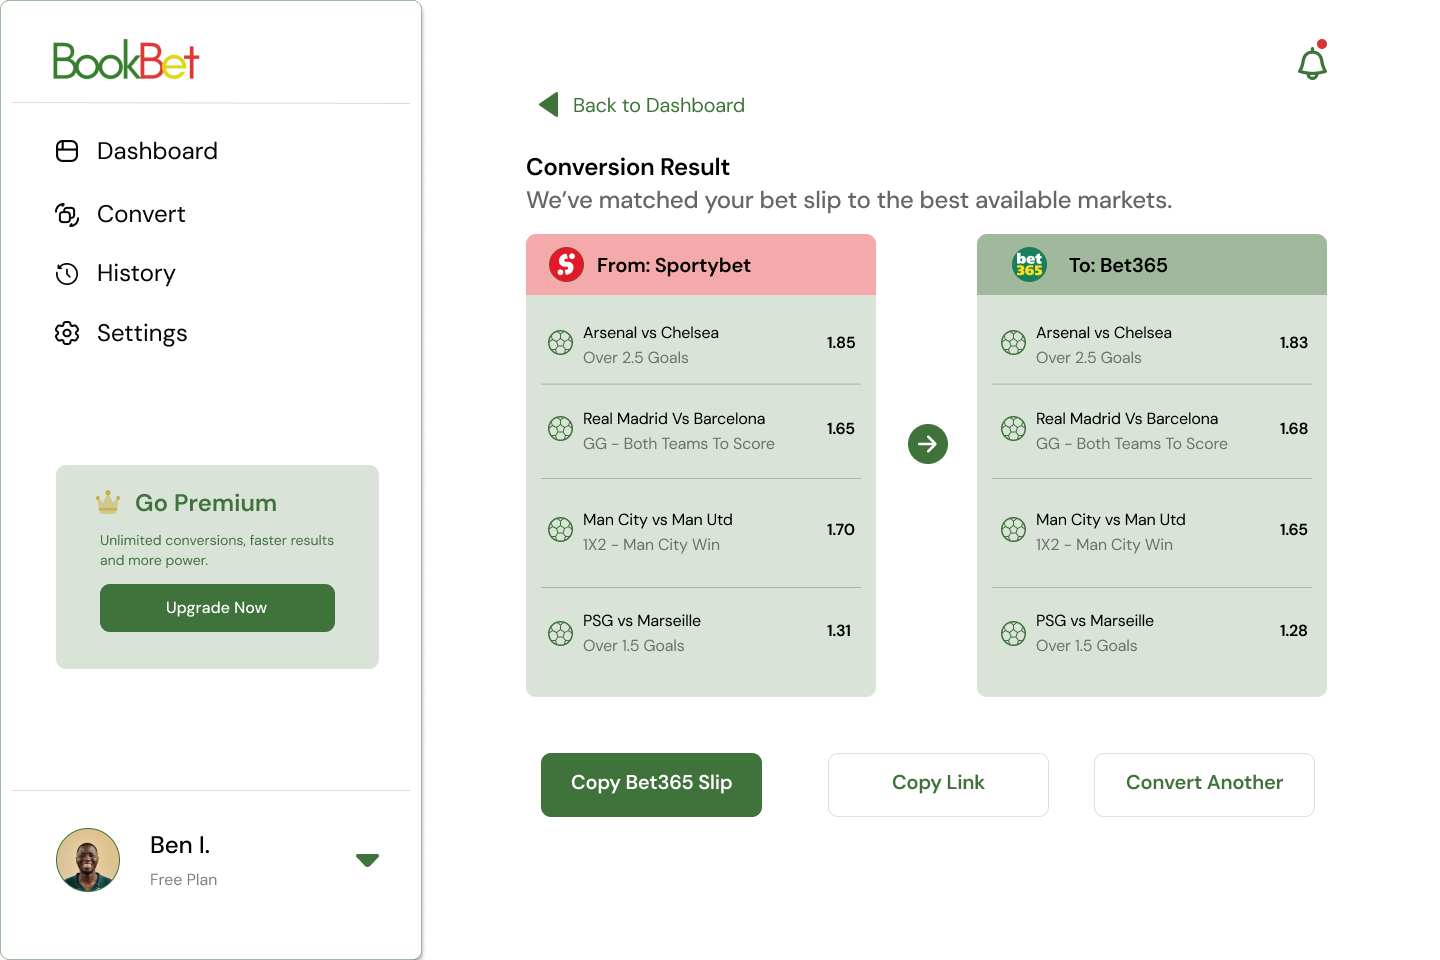This screenshot has height=960, width=1440.
Task: Click Bet365 Man City odds 1.65
Action: pos(1294,530)
